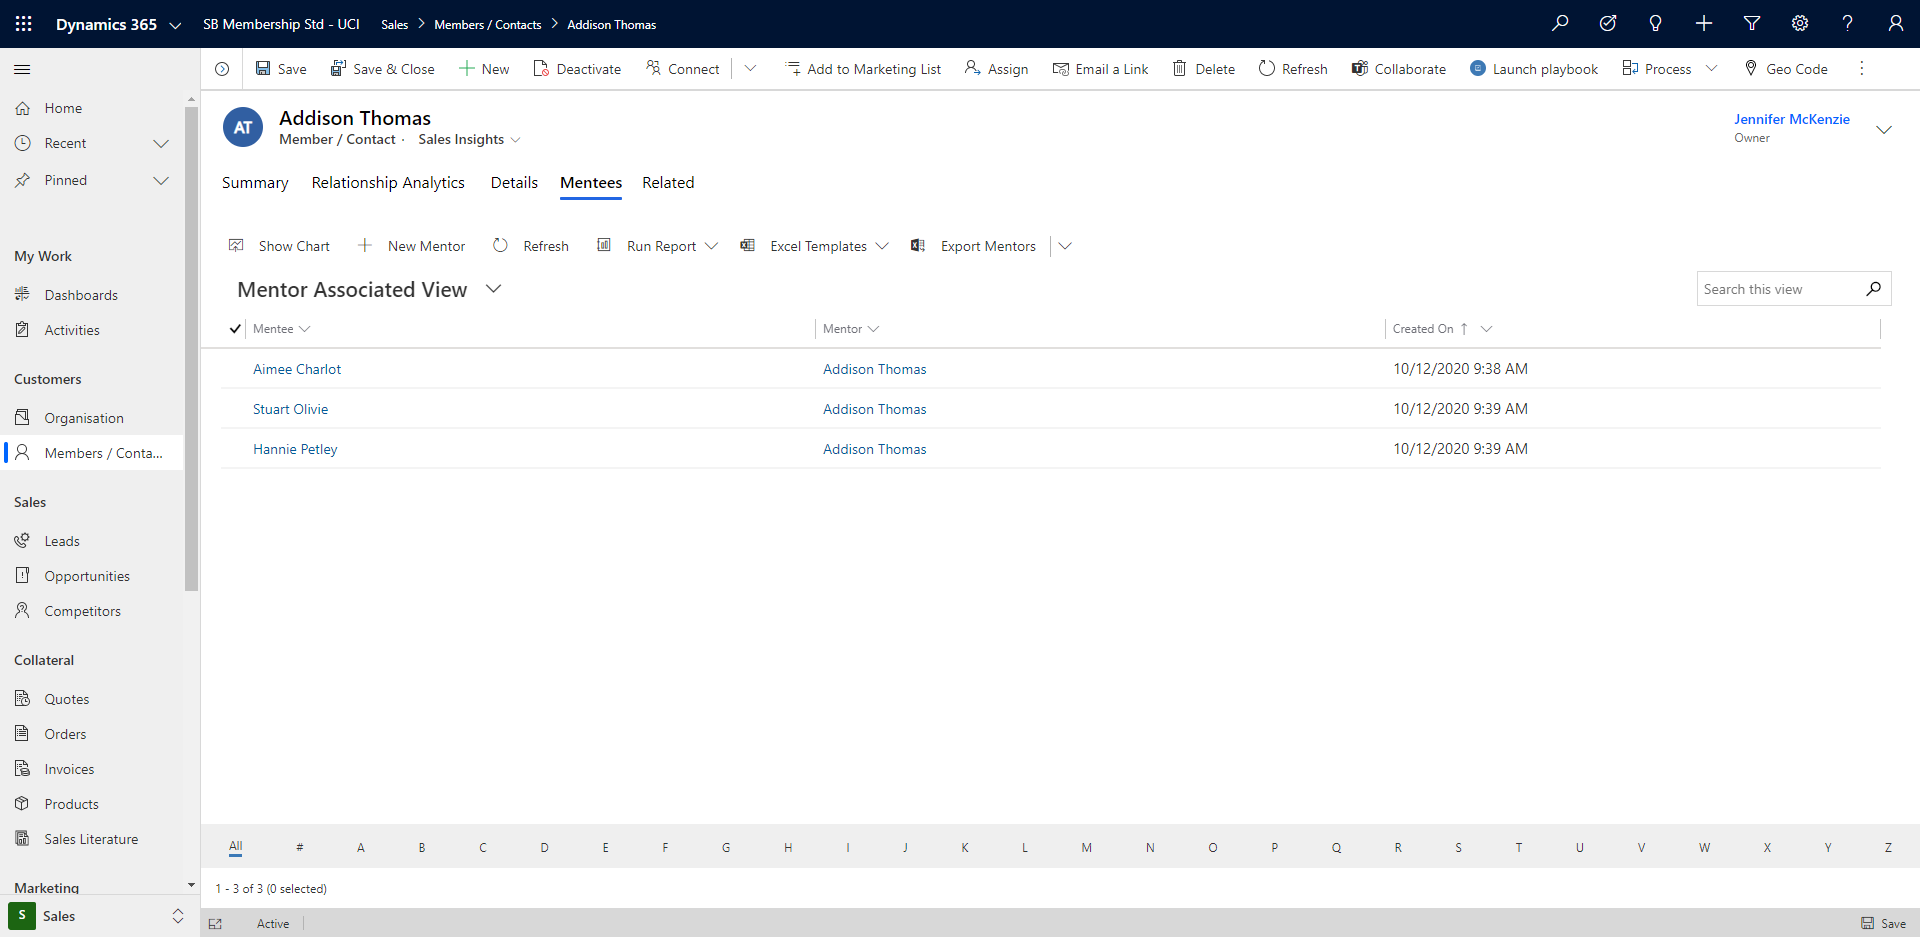The width and height of the screenshot is (1920, 937).
Task: Switch to the Relationship Analytics tab
Action: tap(388, 183)
